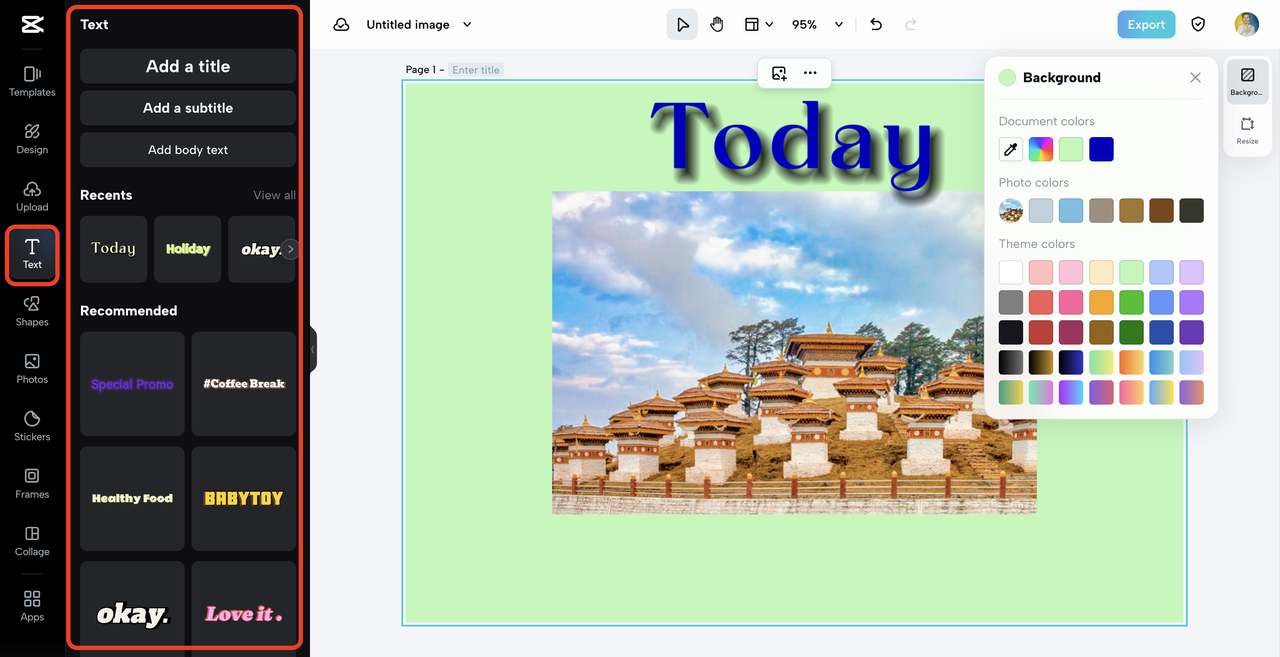This screenshot has height=657, width=1280.
Task: Open the layout view dropdown
Action: [x=759, y=25]
